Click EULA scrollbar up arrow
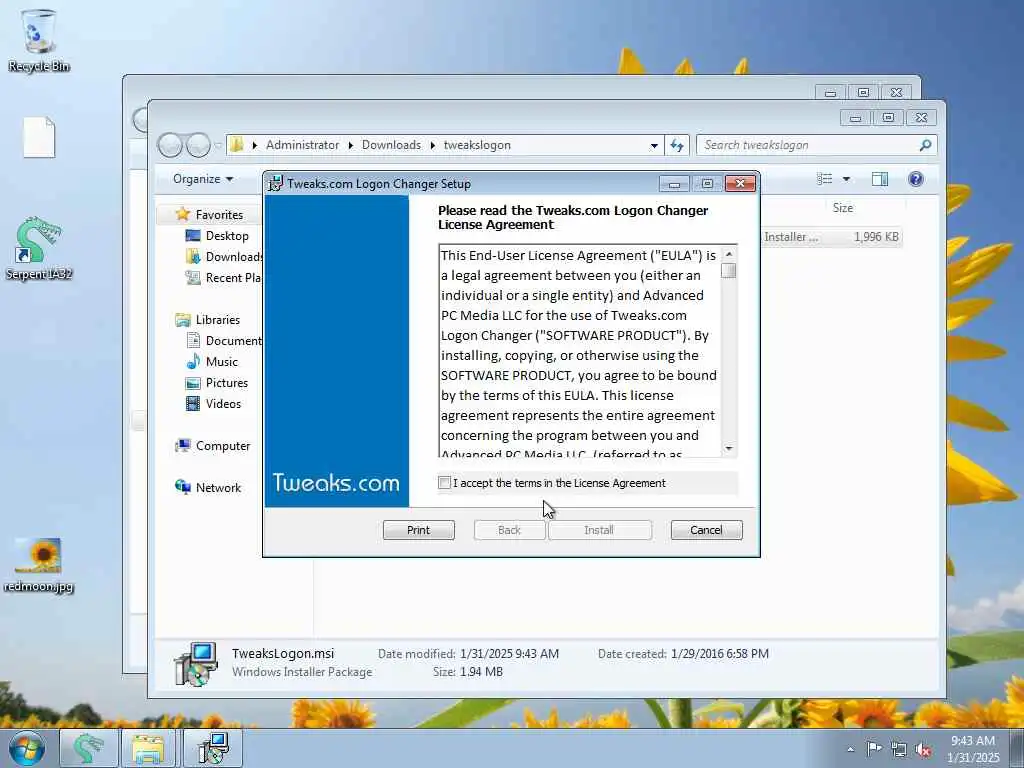Image resolution: width=1024 pixels, height=768 pixels. point(729,253)
